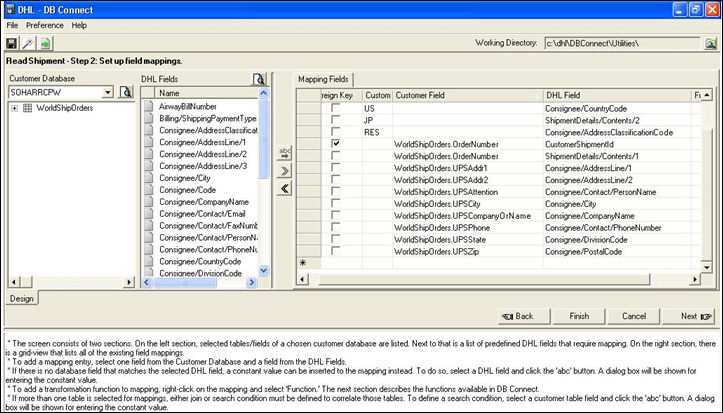Click the 'abc' constant value button
The image size is (723, 413).
[x=285, y=153]
